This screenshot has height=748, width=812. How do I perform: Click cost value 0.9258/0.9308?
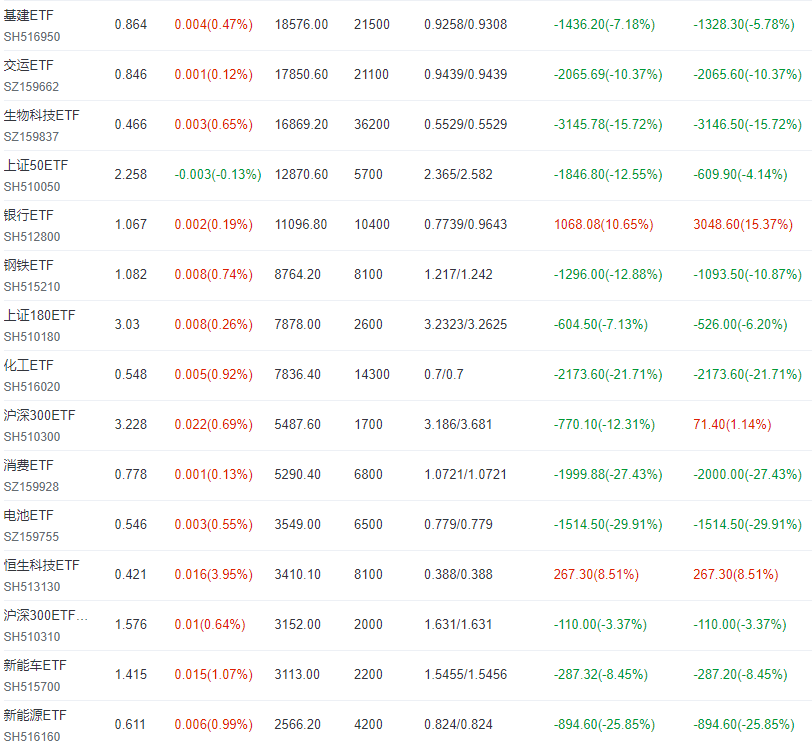pos(466,24)
